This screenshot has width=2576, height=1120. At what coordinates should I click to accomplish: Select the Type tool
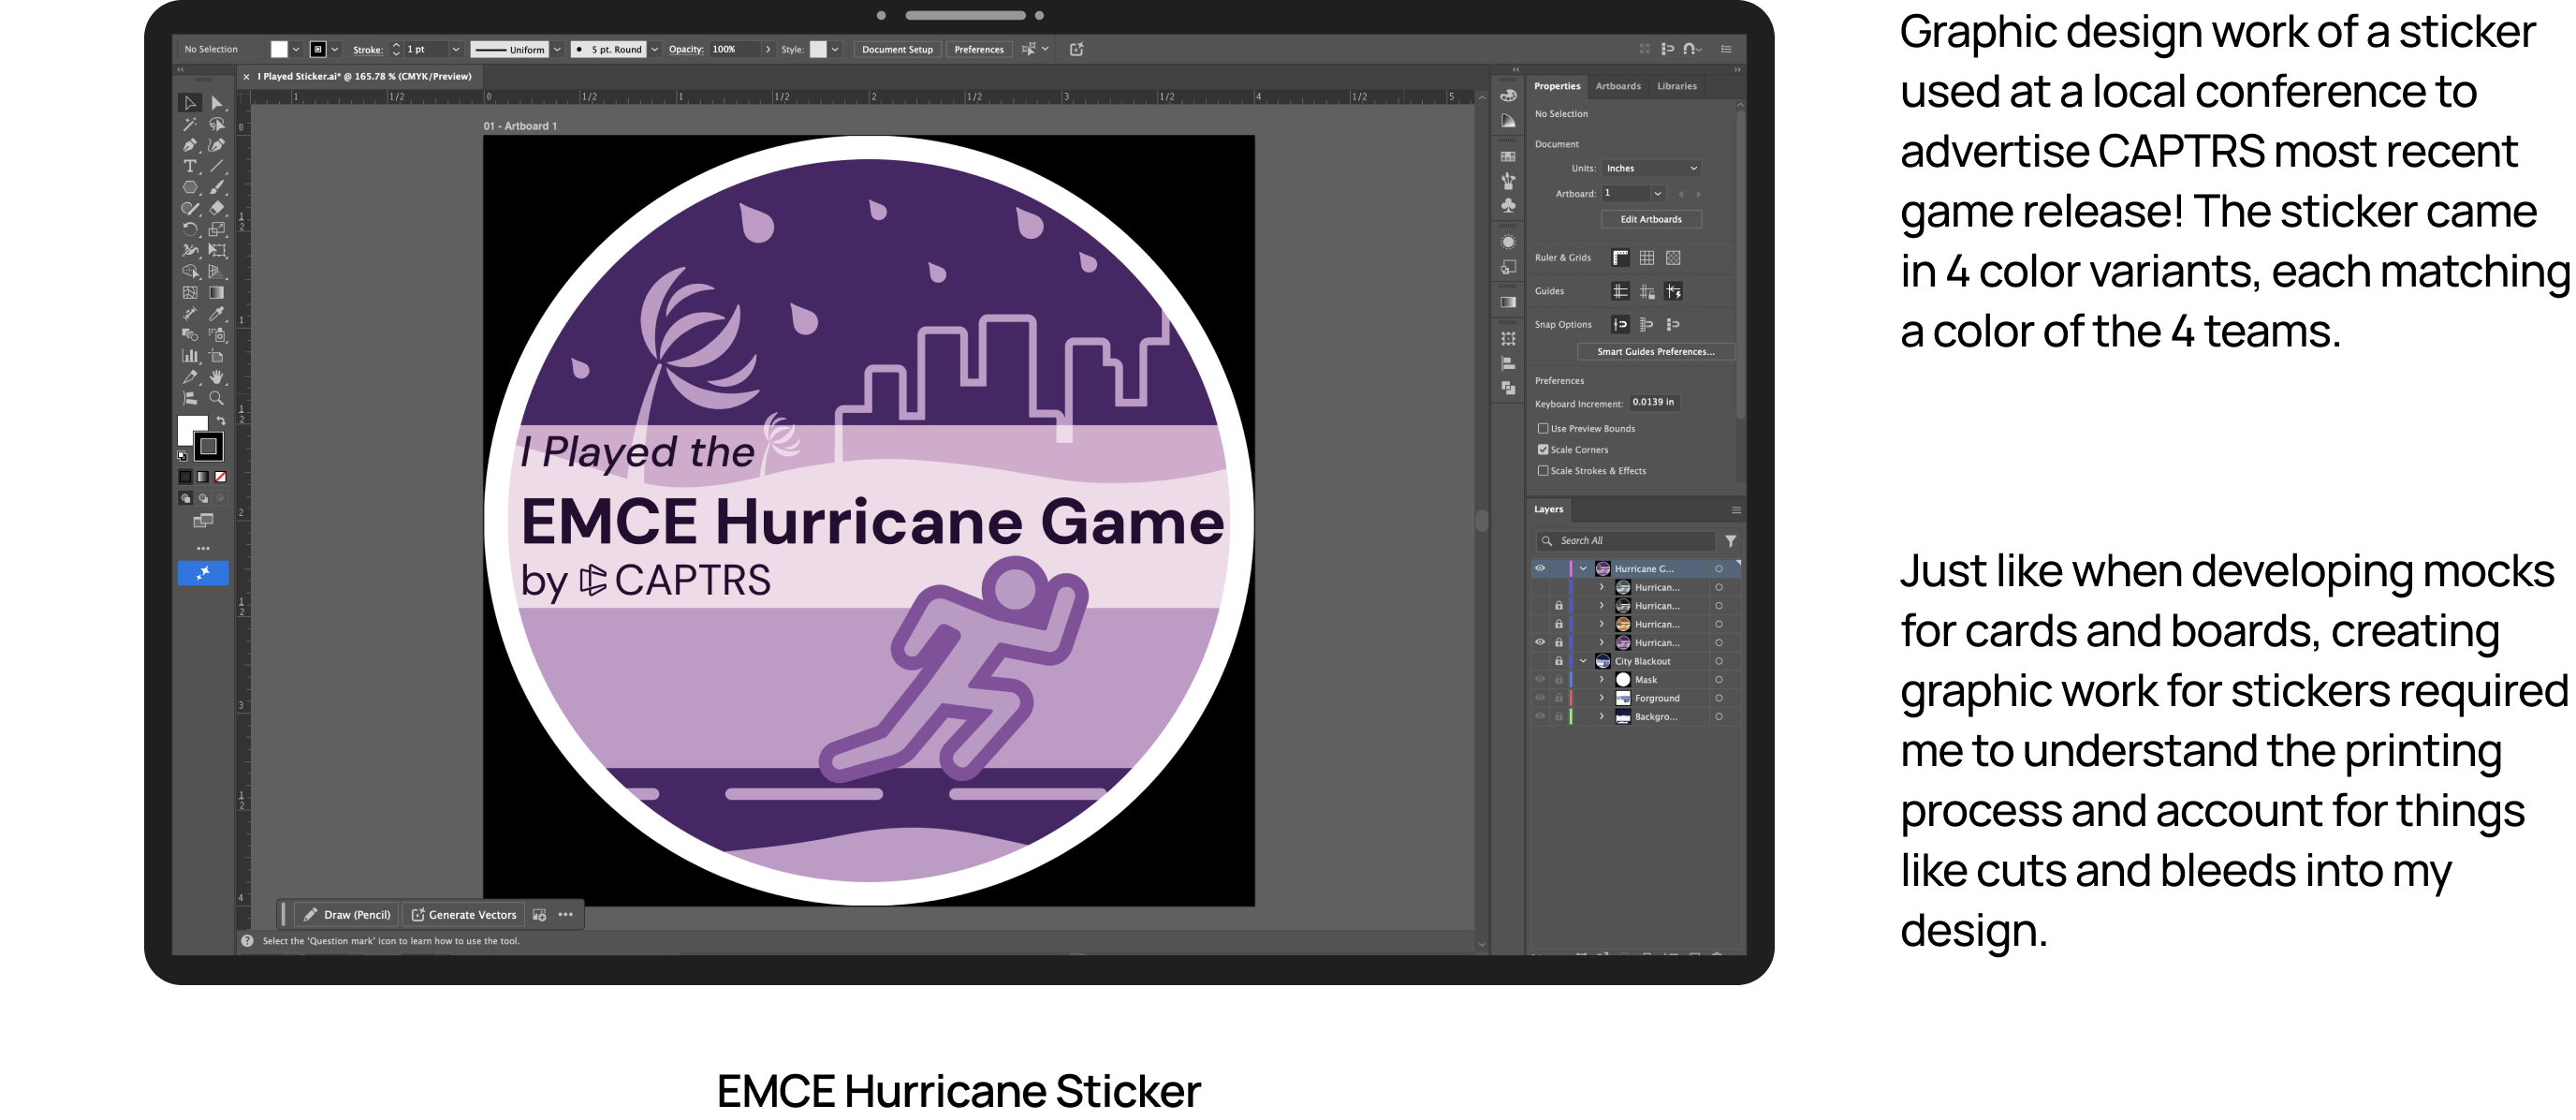coord(189,166)
